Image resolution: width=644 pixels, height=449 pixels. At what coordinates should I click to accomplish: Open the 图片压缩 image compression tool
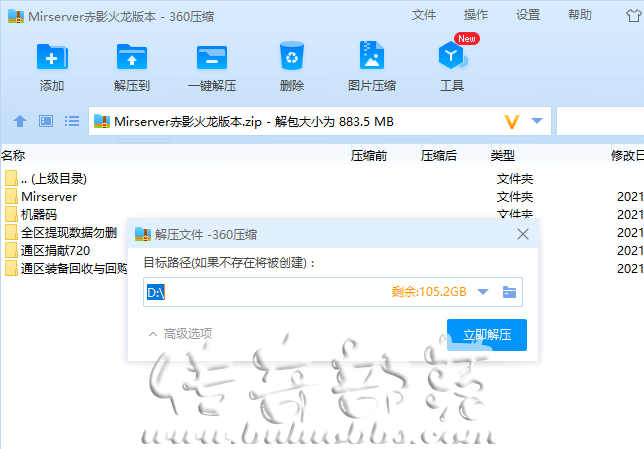(372, 55)
